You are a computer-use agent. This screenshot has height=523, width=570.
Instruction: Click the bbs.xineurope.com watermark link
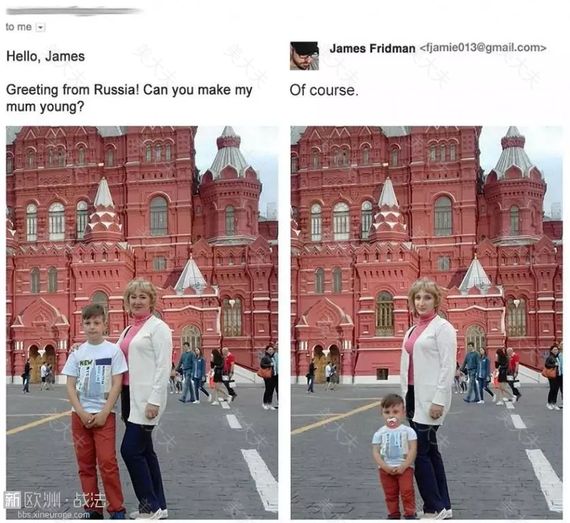tap(53, 515)
